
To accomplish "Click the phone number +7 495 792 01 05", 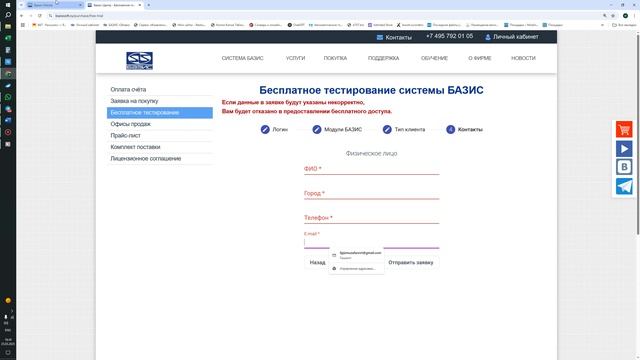I will point(449,36).
